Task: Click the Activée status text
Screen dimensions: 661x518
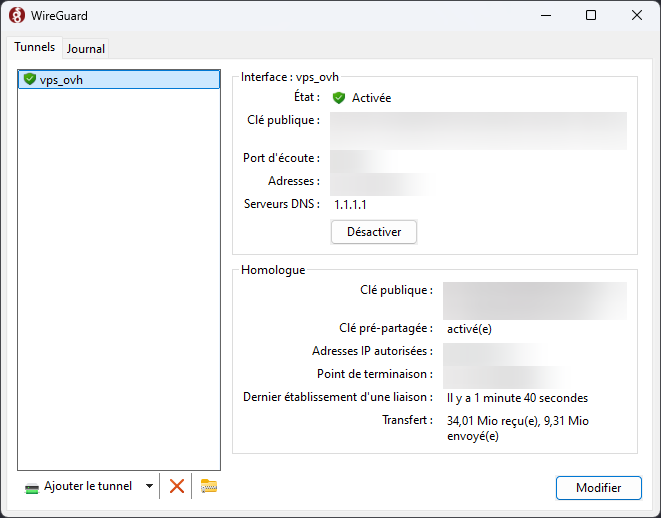Action: tap(371, 98)
